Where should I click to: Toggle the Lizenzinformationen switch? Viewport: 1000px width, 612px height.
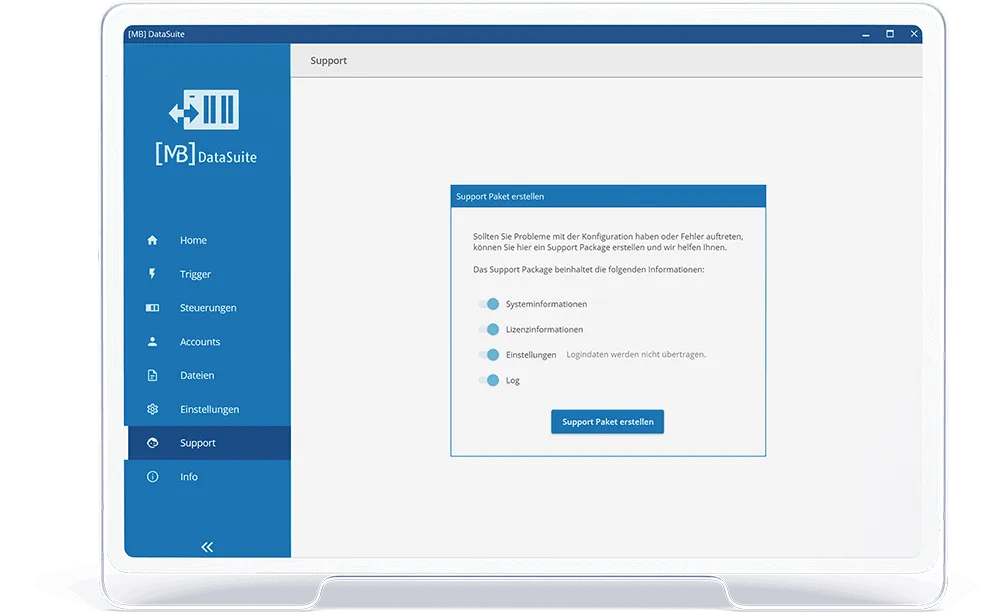tap(489, 330)
